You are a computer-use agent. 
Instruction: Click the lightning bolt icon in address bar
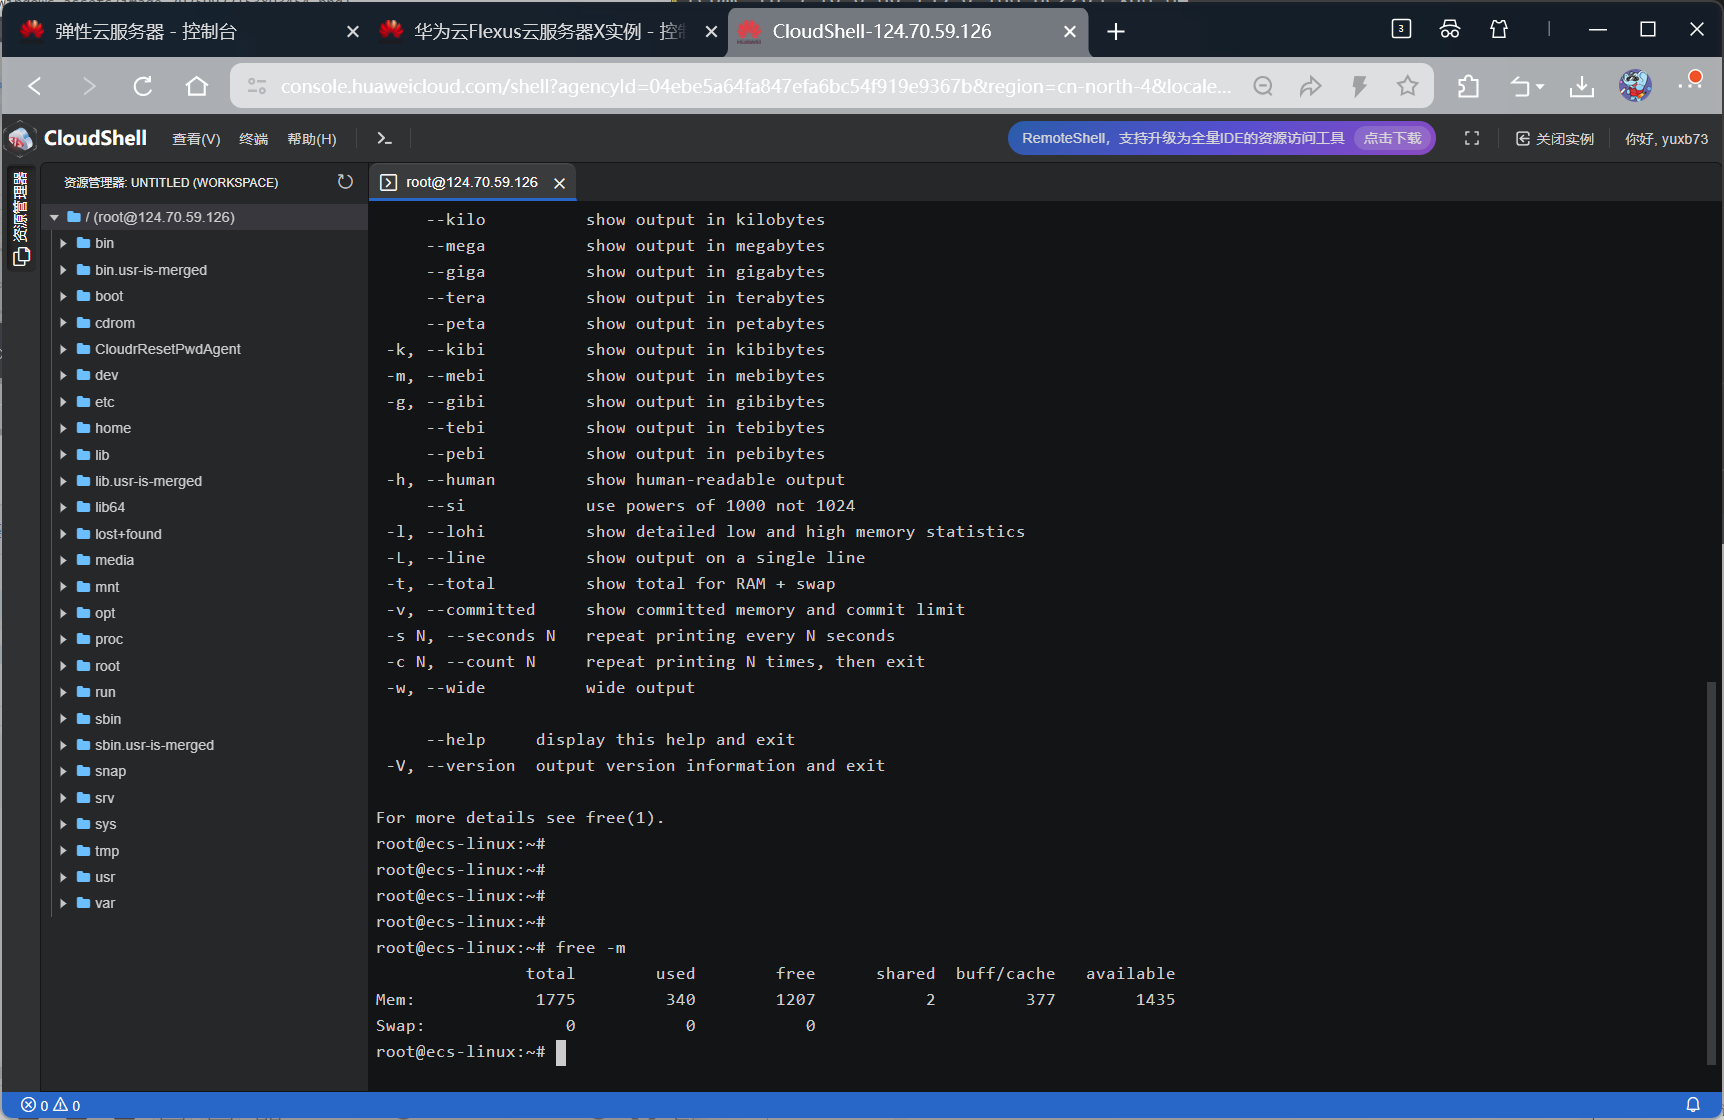pos(1359,86)
